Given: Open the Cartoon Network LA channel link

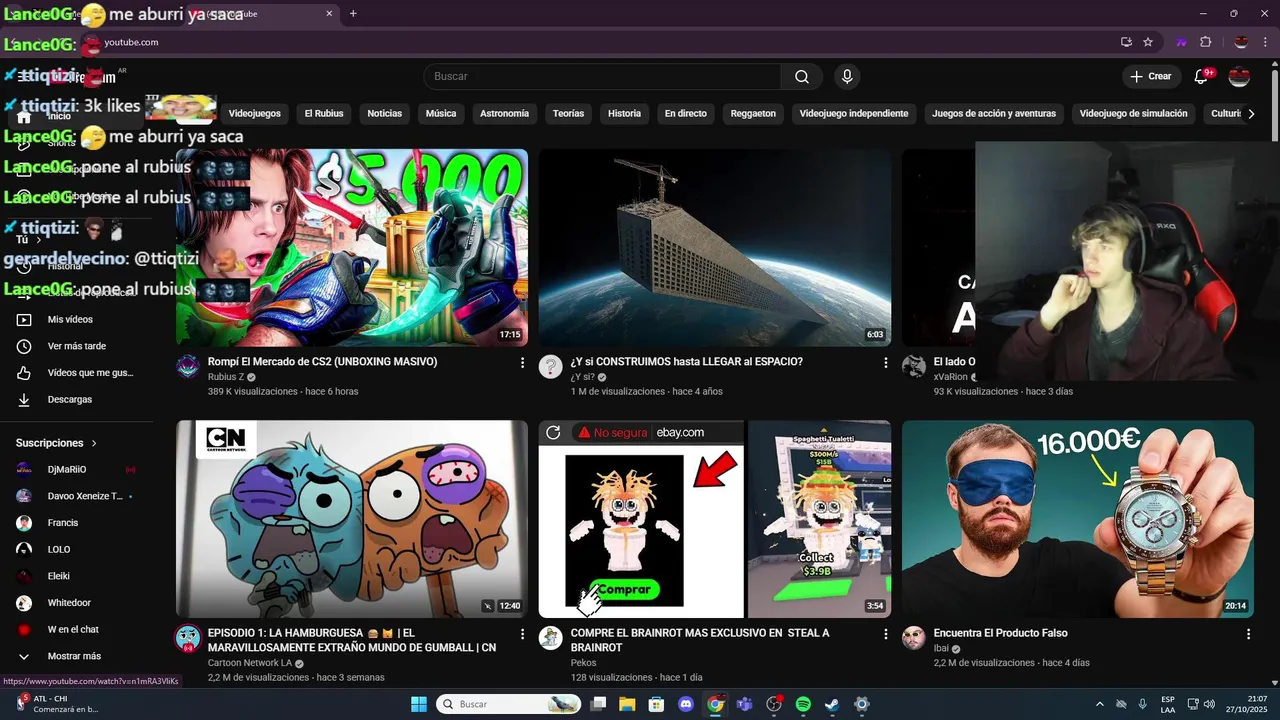Looking at the screenshot, I should (x=250, y=663).
